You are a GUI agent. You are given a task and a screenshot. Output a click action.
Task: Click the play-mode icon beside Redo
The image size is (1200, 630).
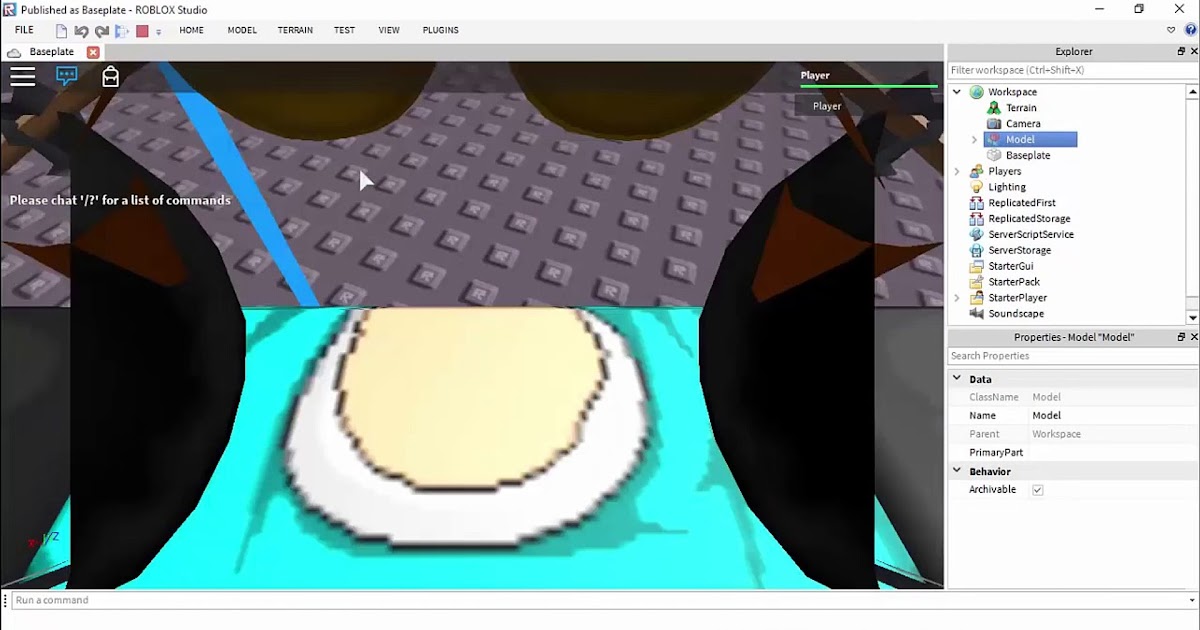point(122,31)
